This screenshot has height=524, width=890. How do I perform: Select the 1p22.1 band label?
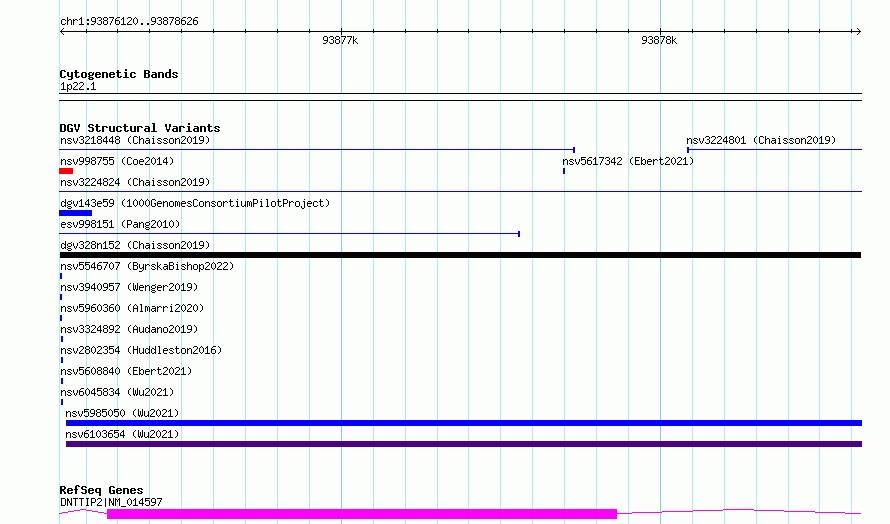tap(78, 87)
